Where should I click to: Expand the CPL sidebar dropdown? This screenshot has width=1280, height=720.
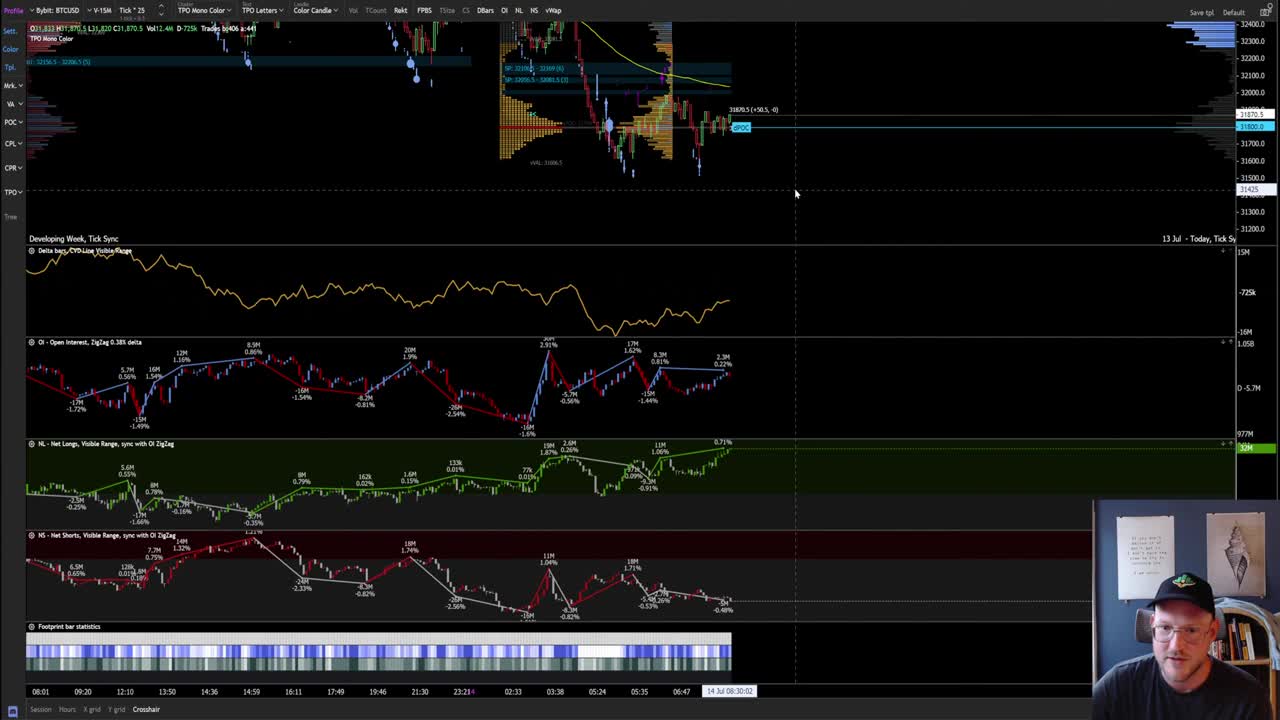[x=12, y=143]
